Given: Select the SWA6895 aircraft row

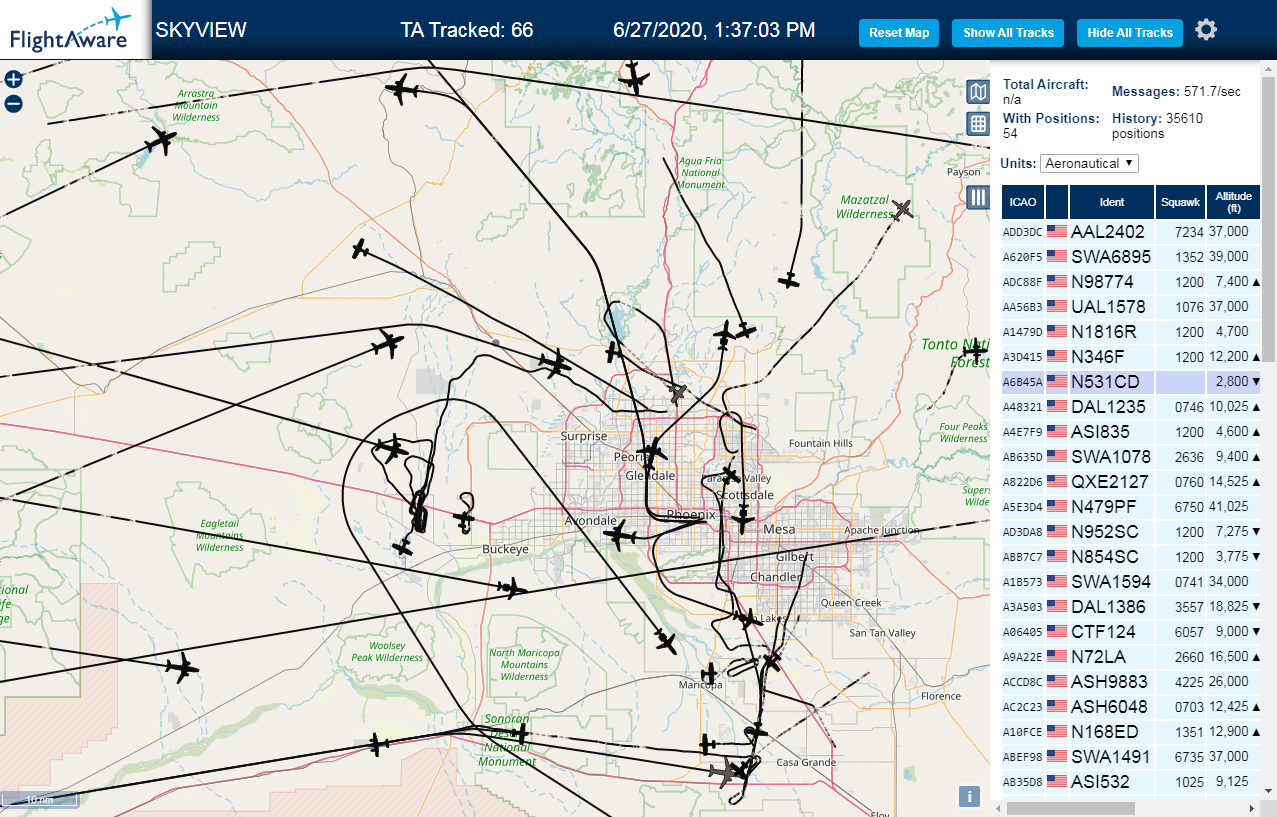Looking at the screenshot, I should pos(1132,257).
